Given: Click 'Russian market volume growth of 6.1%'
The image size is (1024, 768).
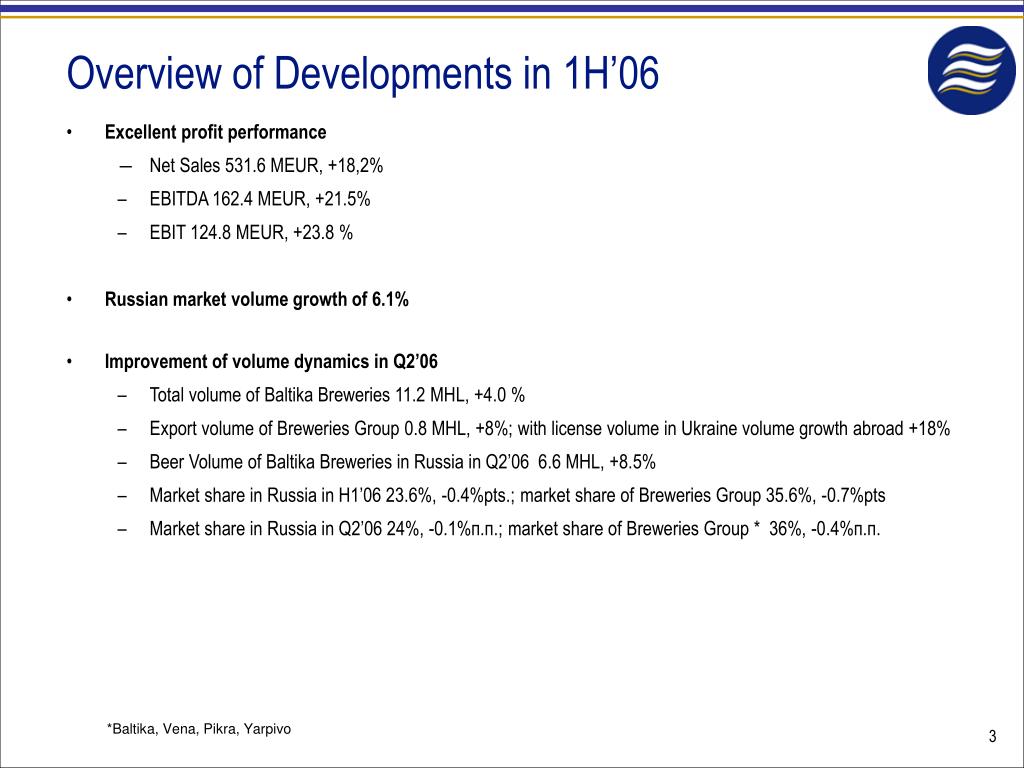Looking at the screenshot, I should point(257,300).
